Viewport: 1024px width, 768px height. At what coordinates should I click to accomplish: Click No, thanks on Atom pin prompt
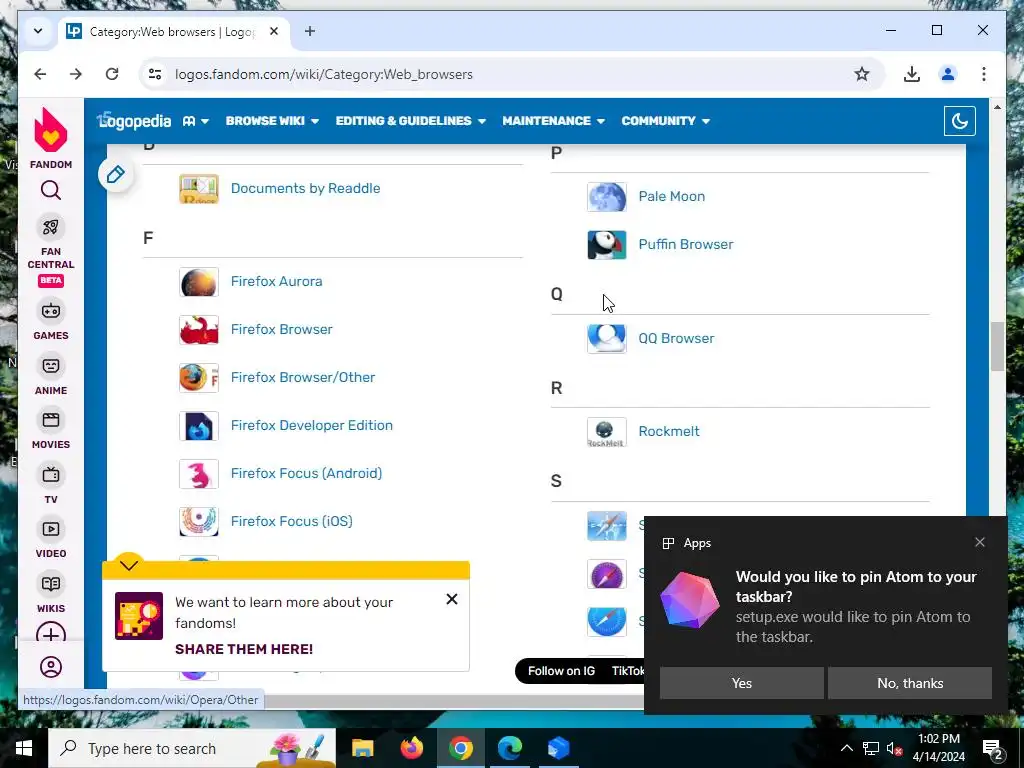click(x=910, y=683)
